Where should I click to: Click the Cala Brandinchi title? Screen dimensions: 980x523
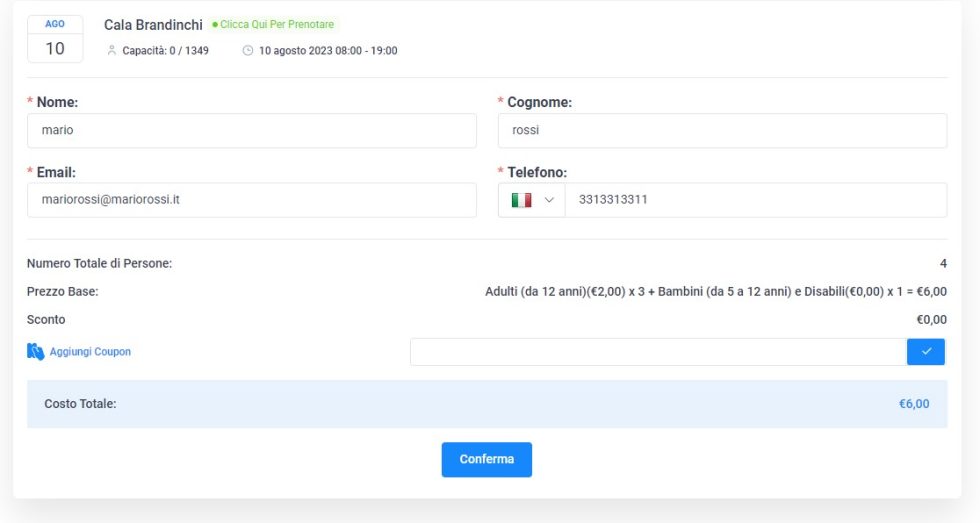coord(153,24)
